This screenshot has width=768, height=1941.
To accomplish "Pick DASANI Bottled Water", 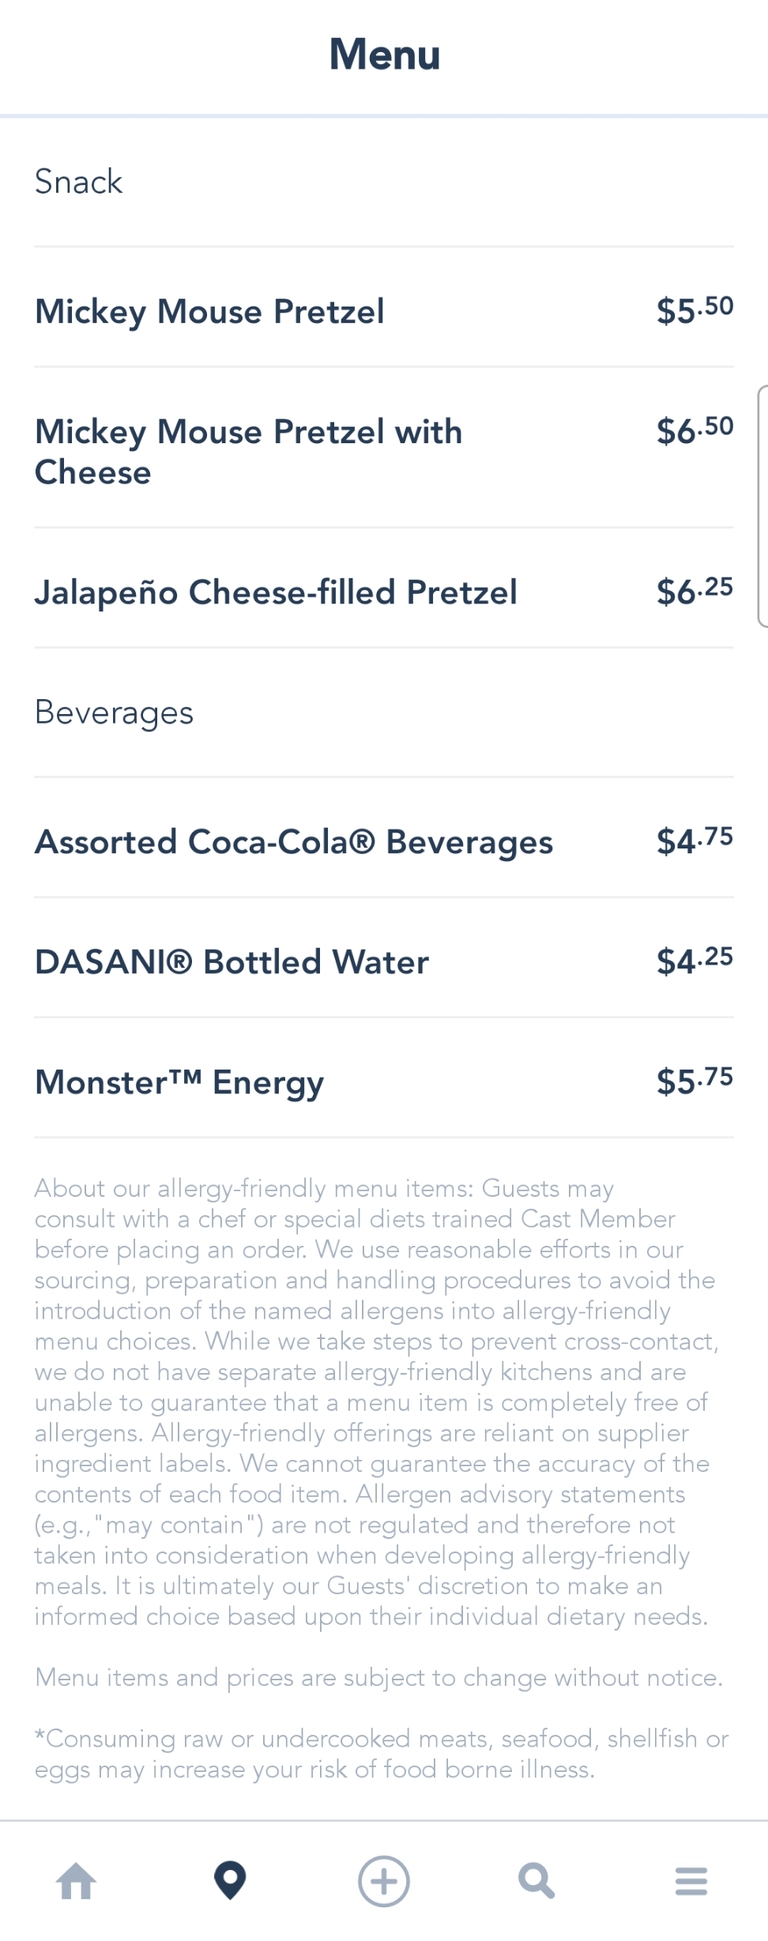I will pyautogui.click(x=231, y=962).
